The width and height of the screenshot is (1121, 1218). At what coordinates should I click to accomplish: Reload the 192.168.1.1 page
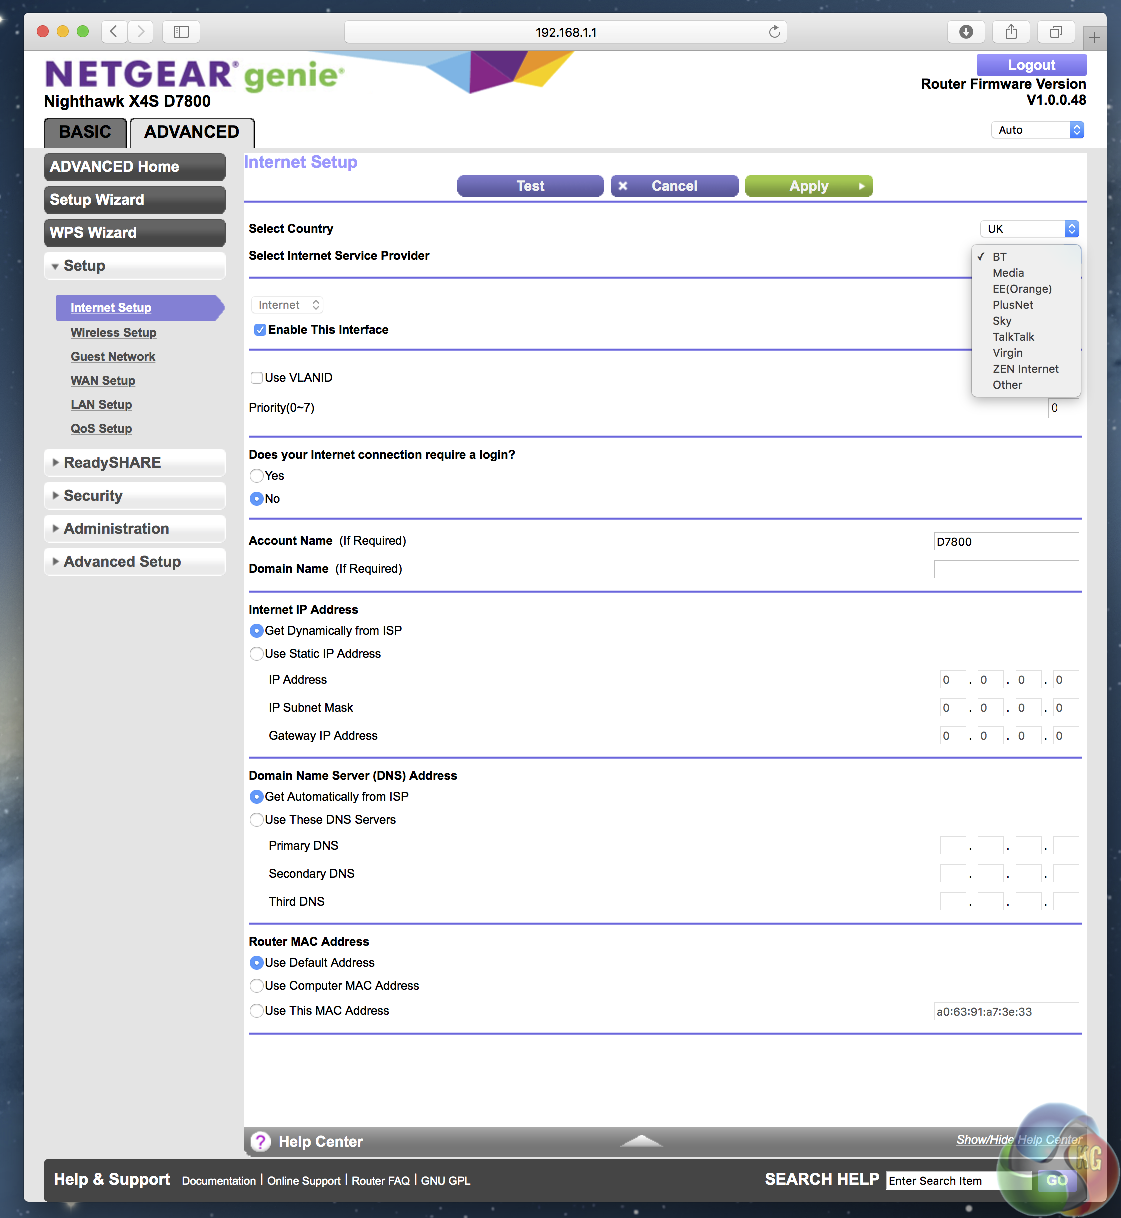pos(774,32)
